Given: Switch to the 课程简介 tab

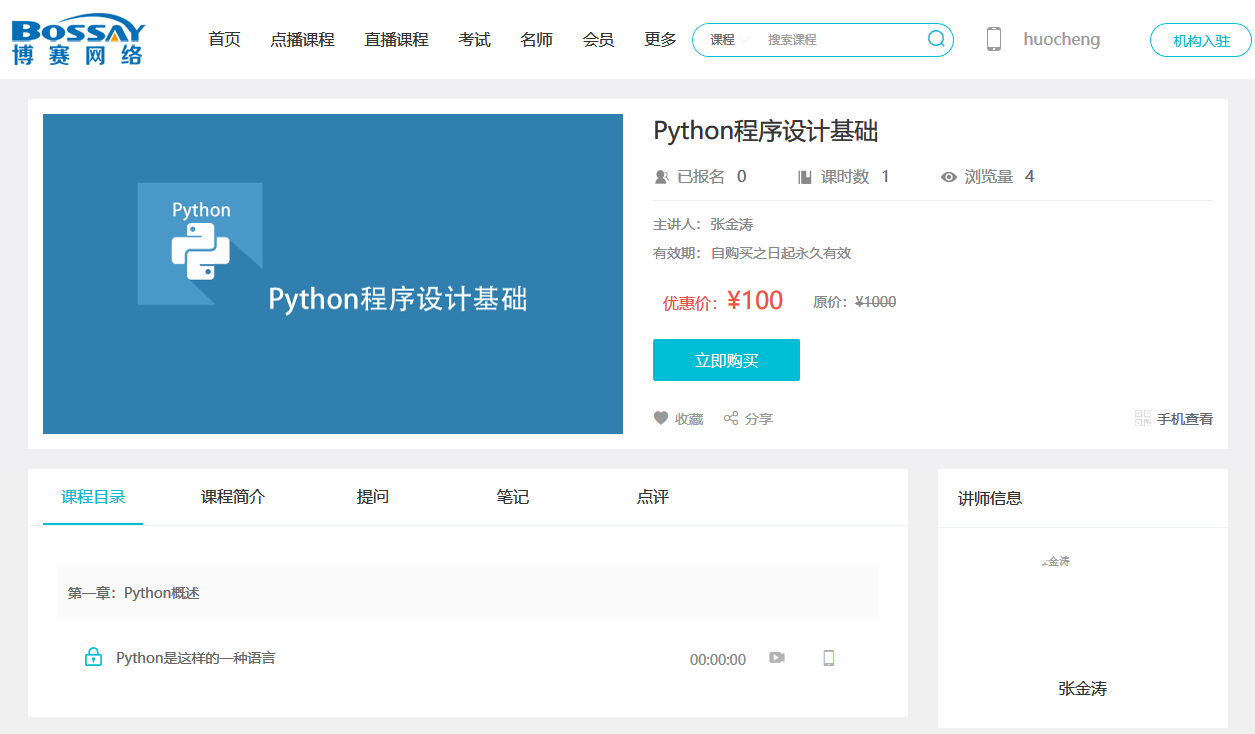Looking at the screenshot, I should pyautogui.click(x=233, y=497).
